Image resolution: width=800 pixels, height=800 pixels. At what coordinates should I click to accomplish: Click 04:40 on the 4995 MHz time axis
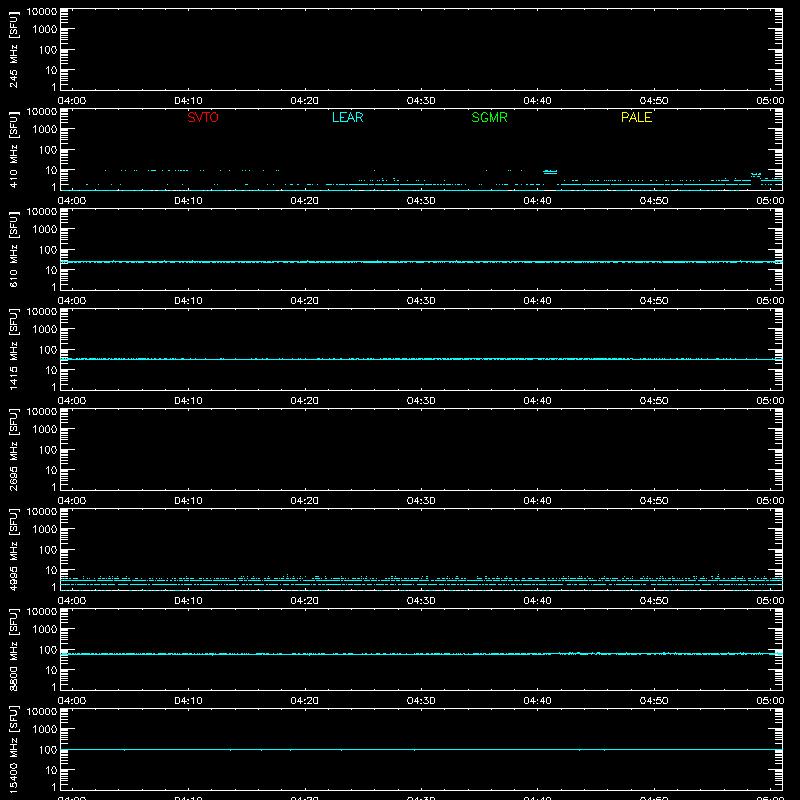click(x=537, y=601)
